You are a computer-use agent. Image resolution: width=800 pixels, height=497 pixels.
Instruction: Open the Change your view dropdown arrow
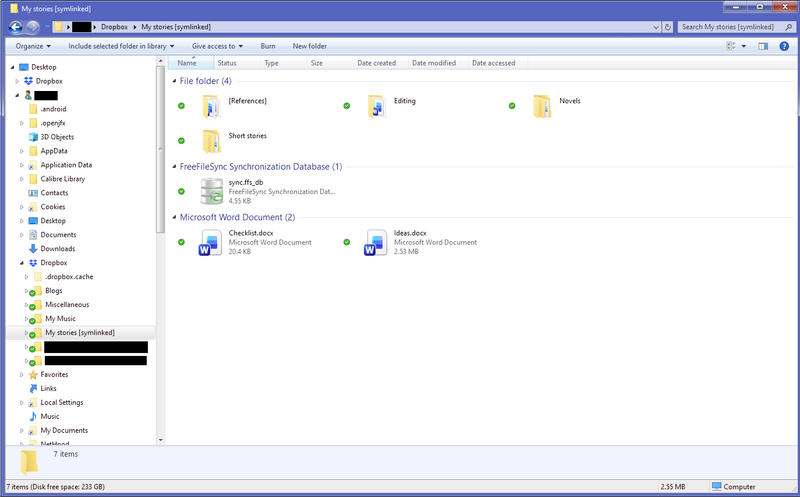743,46
